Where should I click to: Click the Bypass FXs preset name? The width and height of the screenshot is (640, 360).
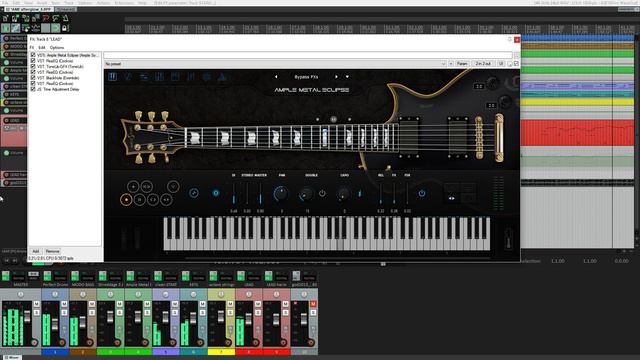(306, 77)
